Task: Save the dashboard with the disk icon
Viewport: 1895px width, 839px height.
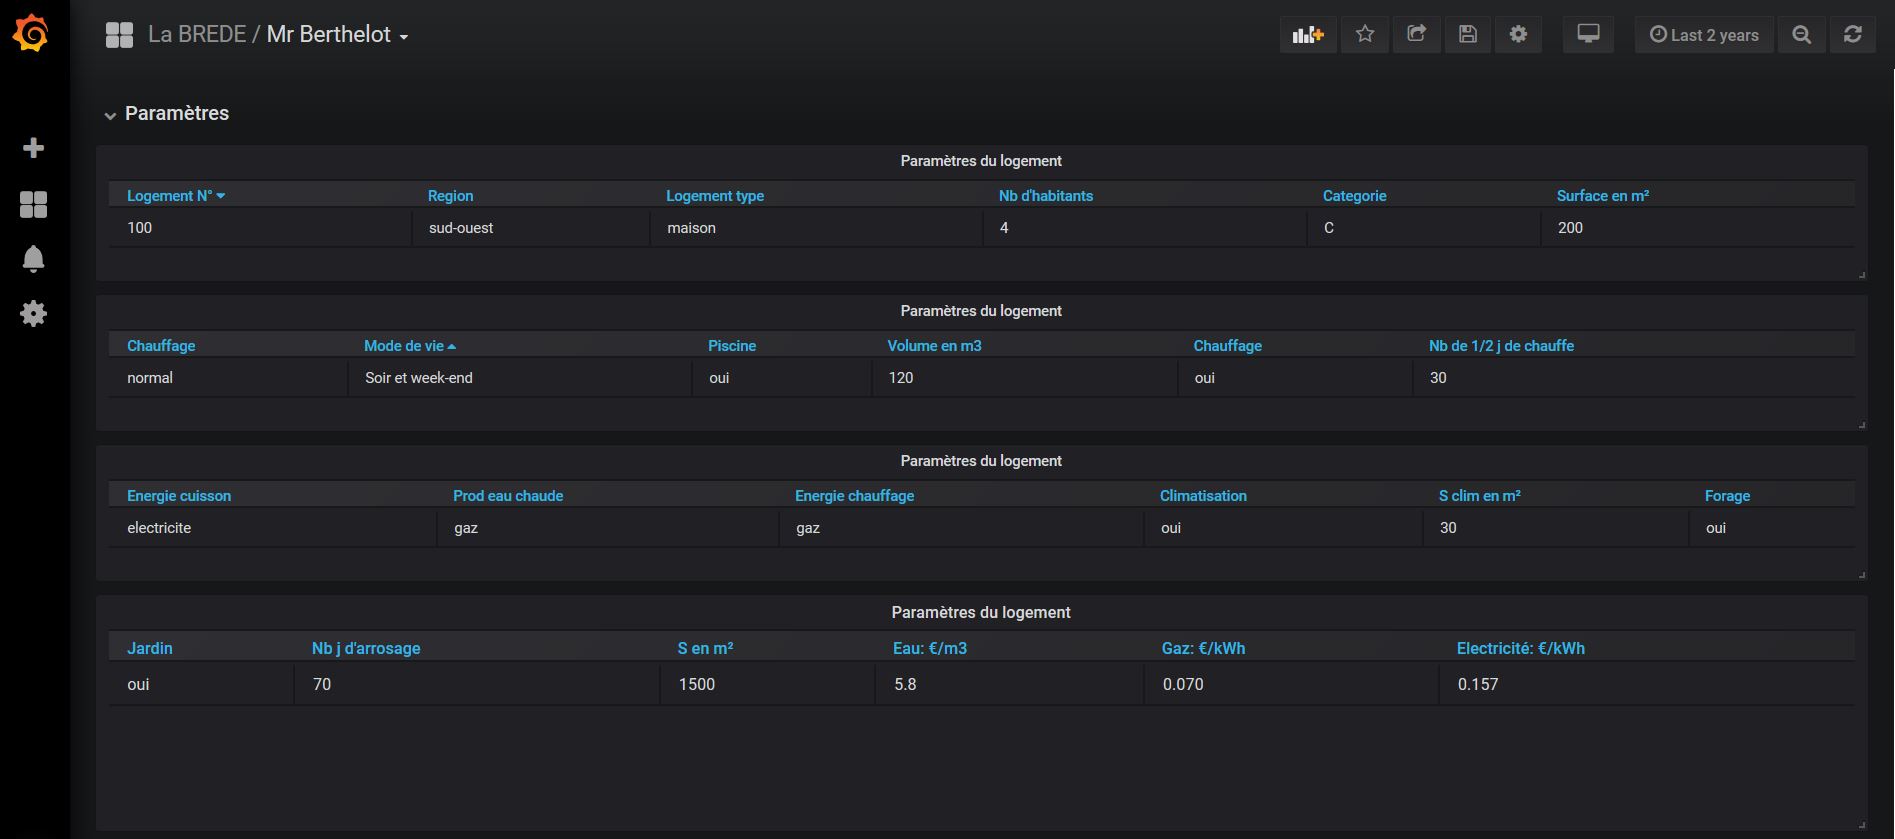Action: click(1467, 35)
